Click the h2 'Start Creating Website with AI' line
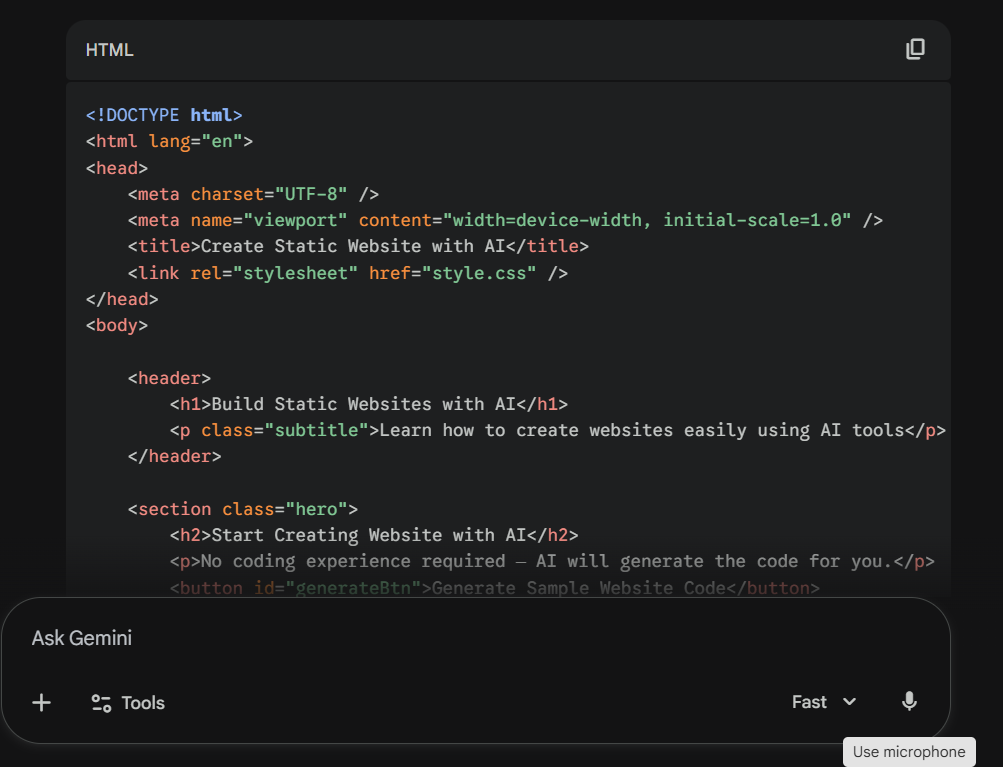The image size is (1003, 767). [374, 535]
